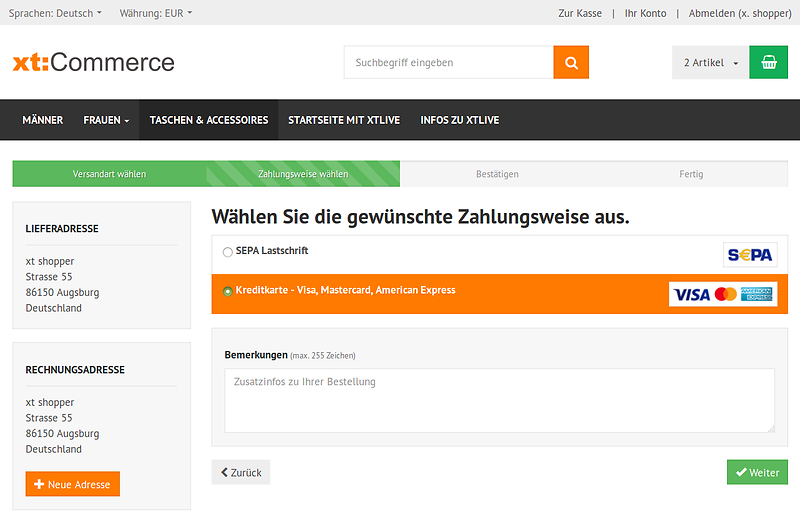Open the Männer category menu
800x517 pixels.
click(42, 120)
